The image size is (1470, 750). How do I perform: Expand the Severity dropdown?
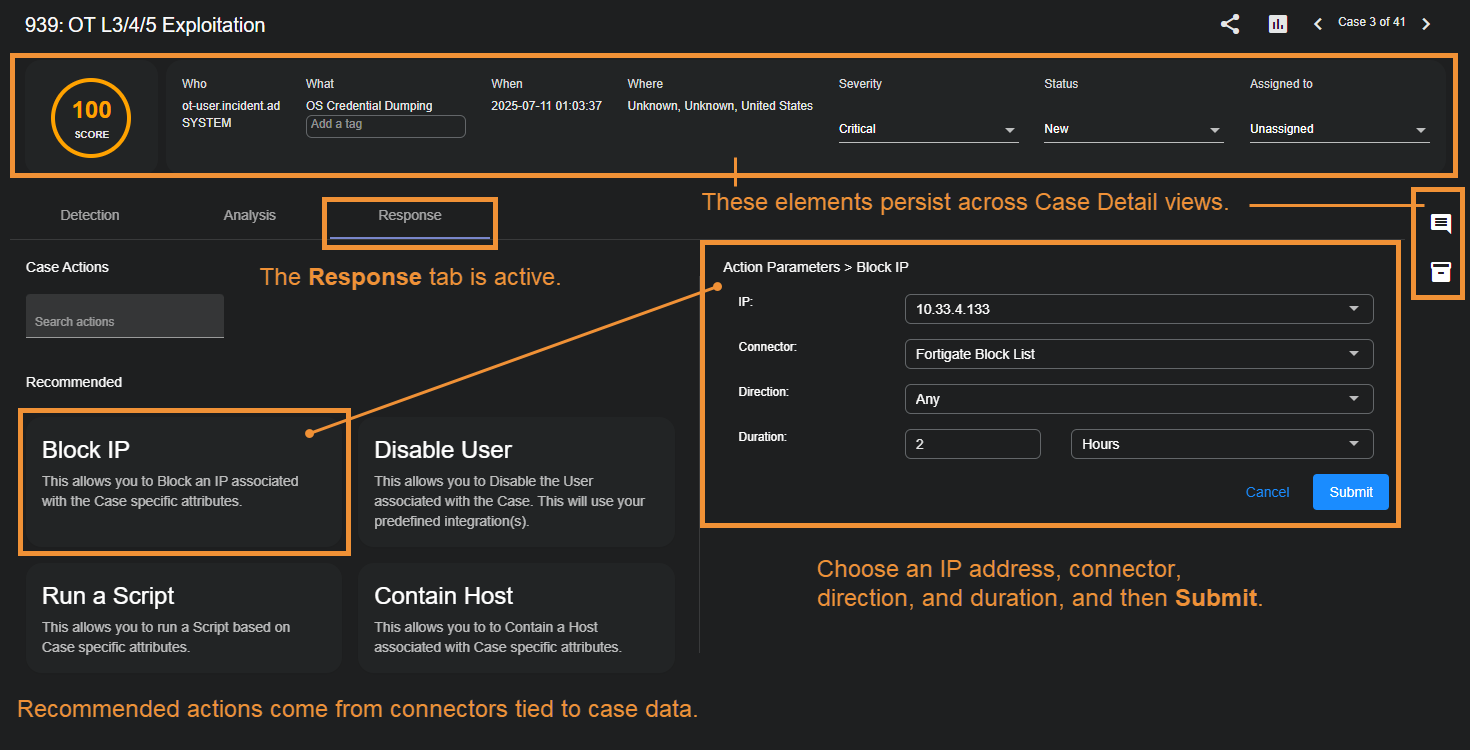coord(928,129)
